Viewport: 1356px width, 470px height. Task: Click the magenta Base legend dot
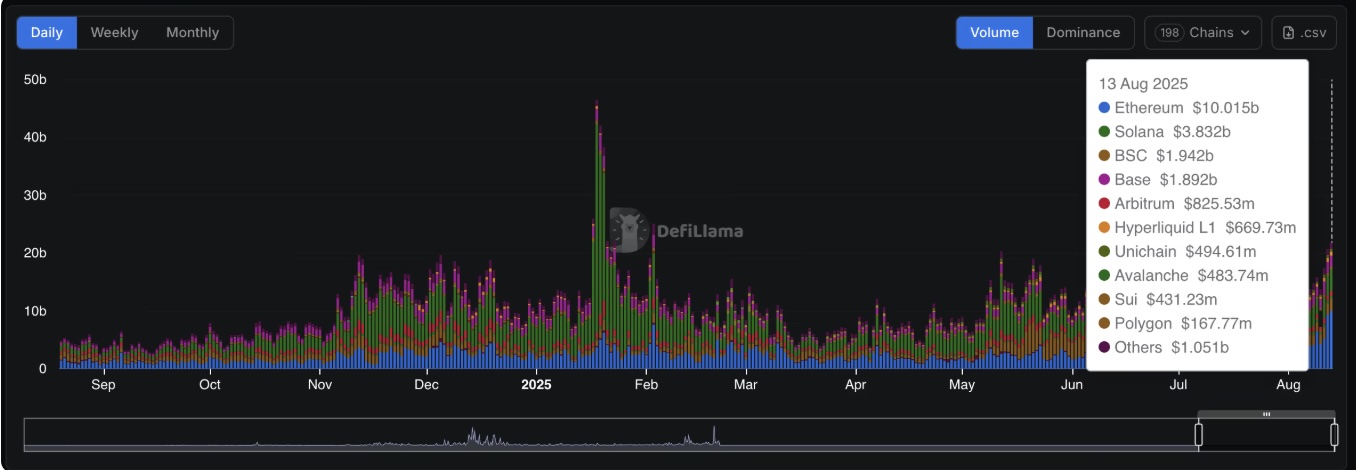[1104, 179]
